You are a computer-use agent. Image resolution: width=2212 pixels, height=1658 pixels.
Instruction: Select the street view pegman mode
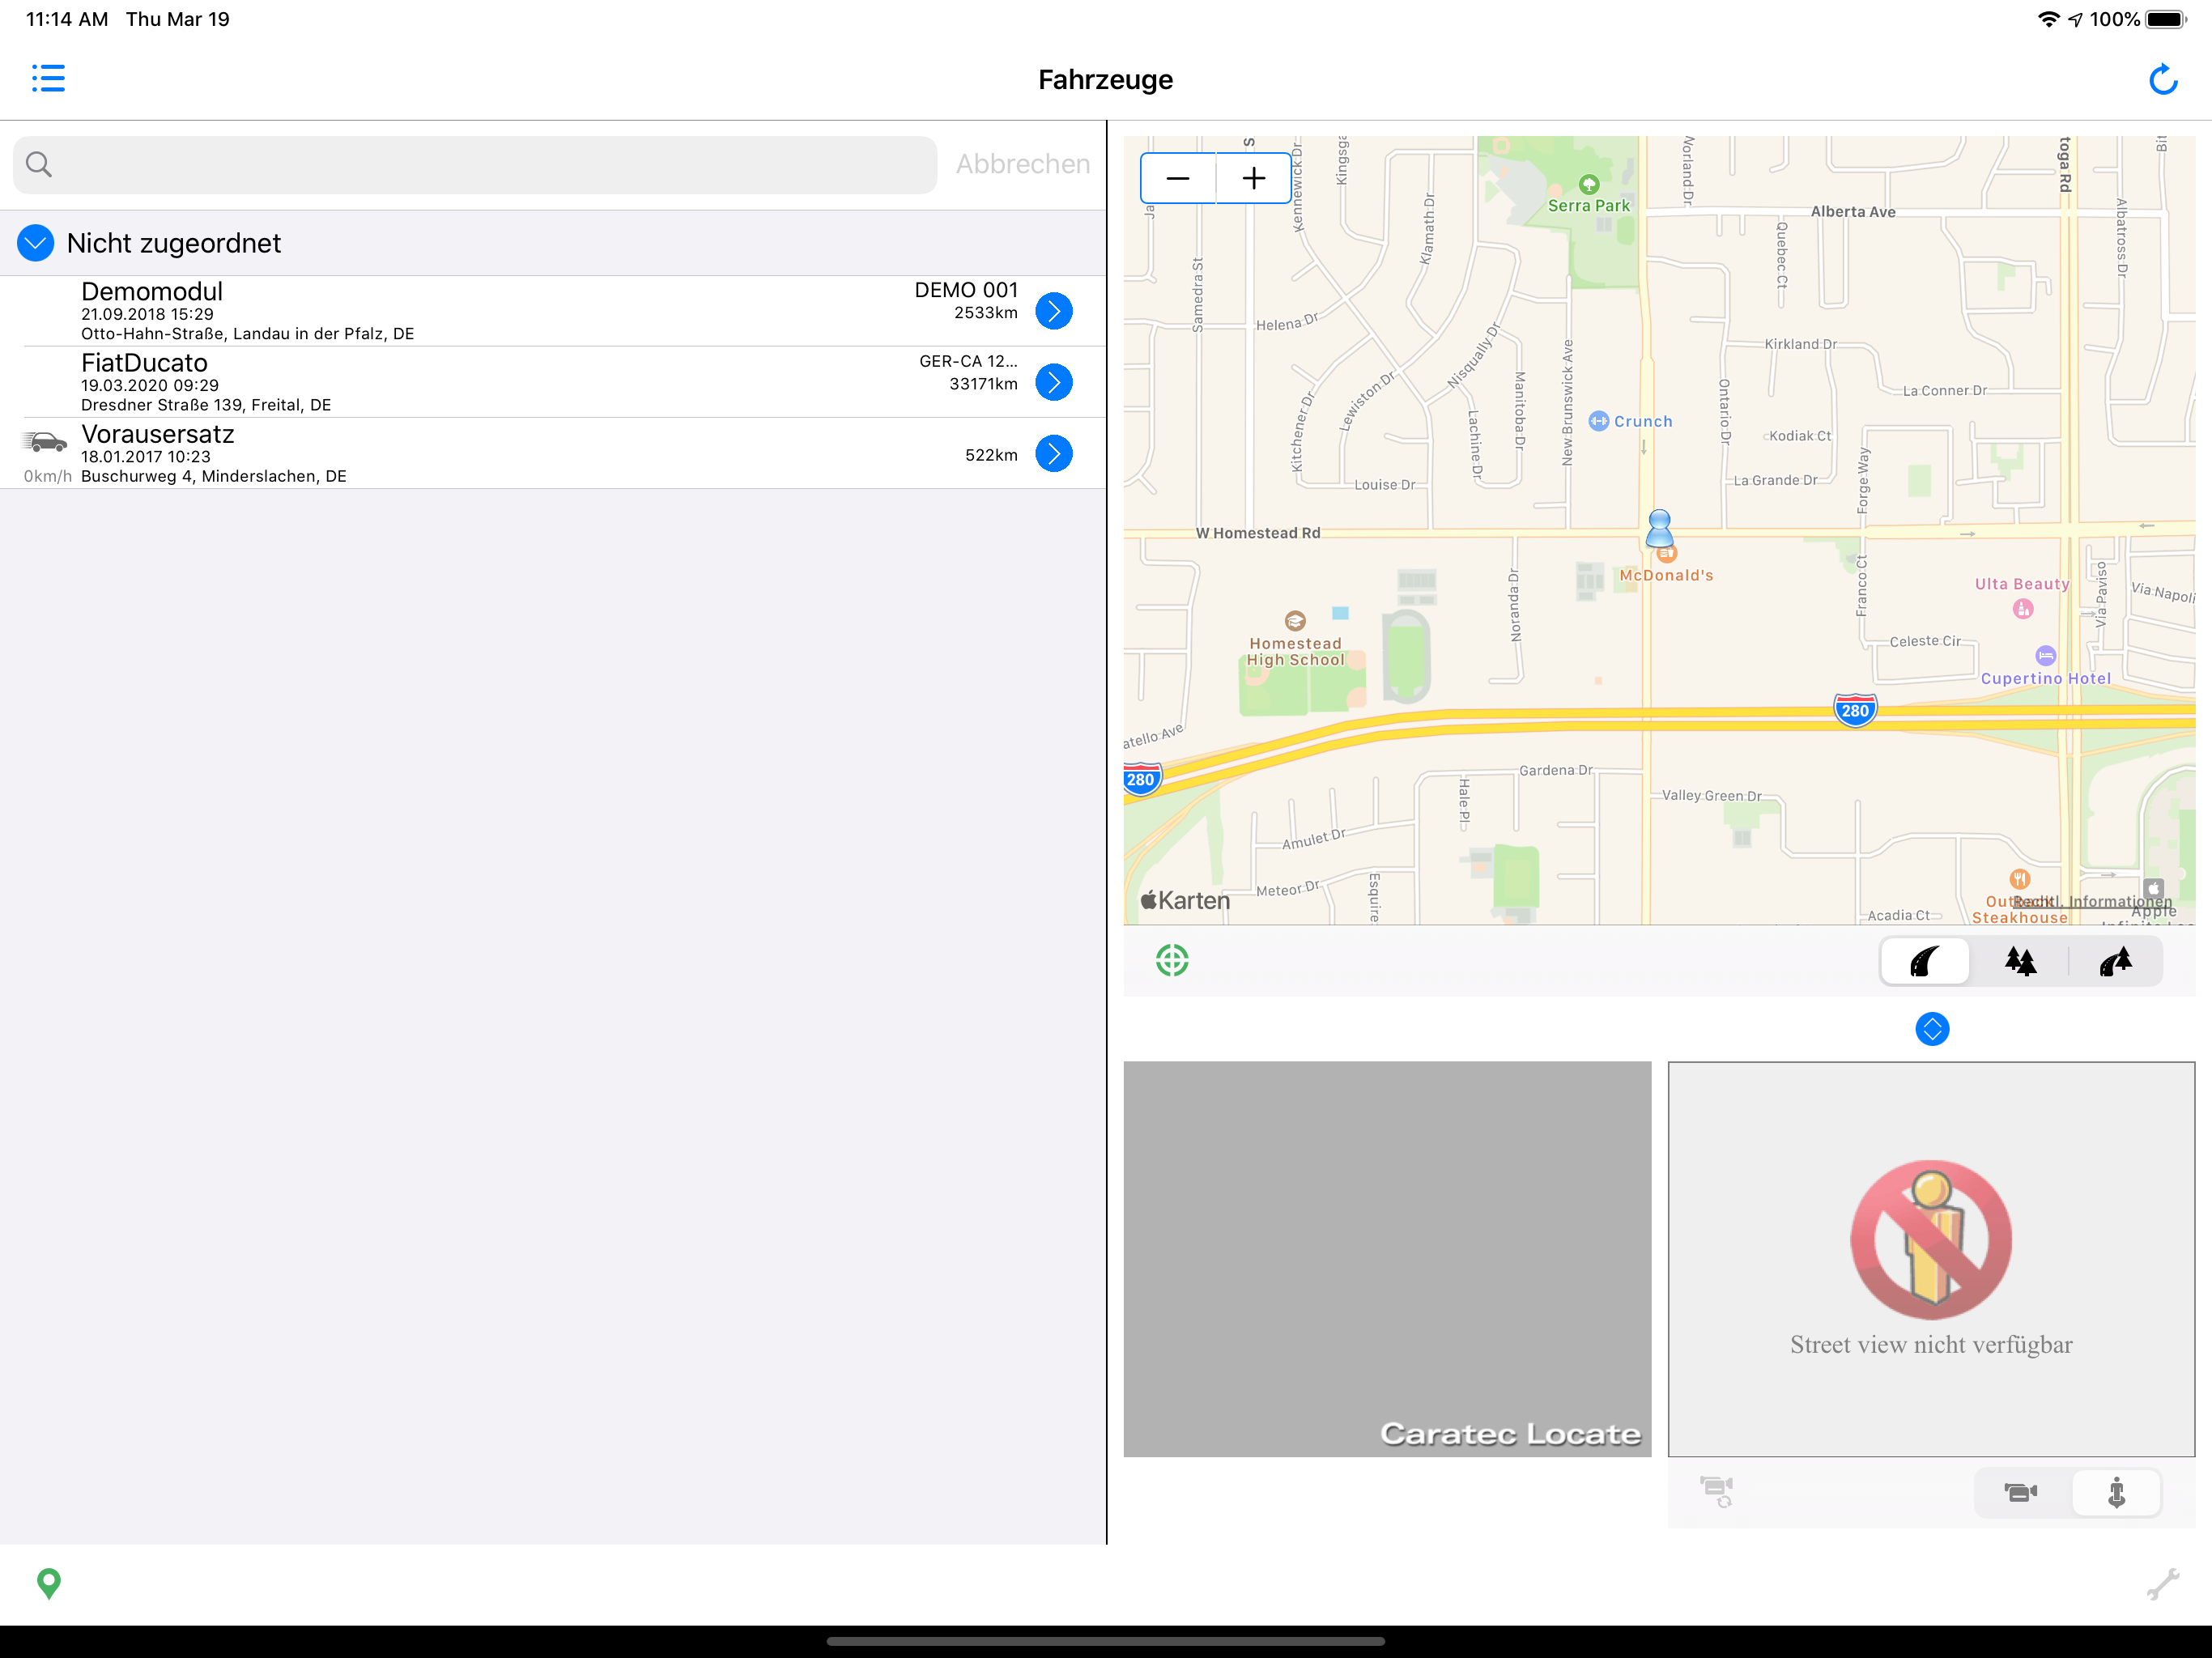pyautogui.click(x=2116, y=1493)
